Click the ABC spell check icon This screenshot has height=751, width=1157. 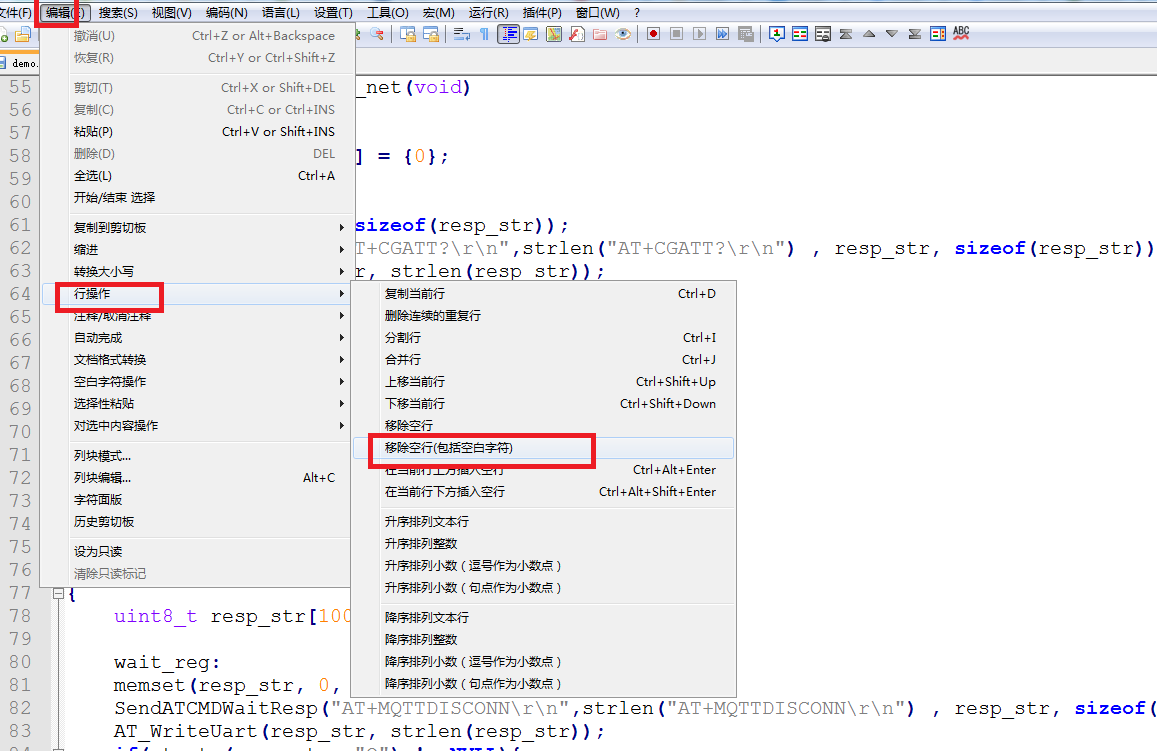pyautogui.click(x=961, y=34)
